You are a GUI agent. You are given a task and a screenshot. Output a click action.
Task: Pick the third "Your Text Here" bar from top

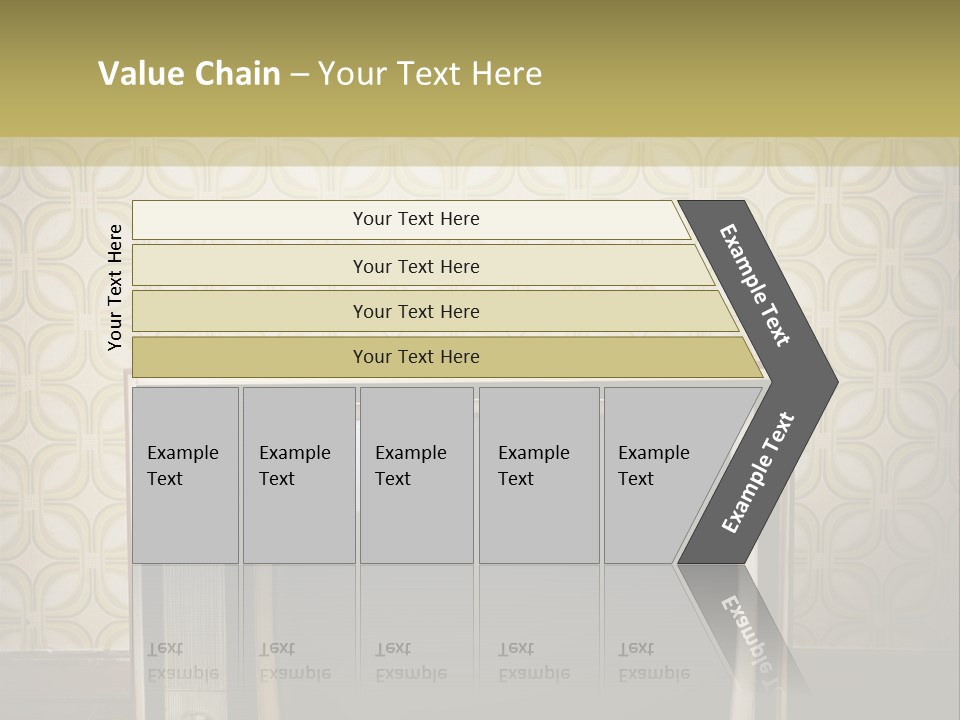(x=415, y=311)
